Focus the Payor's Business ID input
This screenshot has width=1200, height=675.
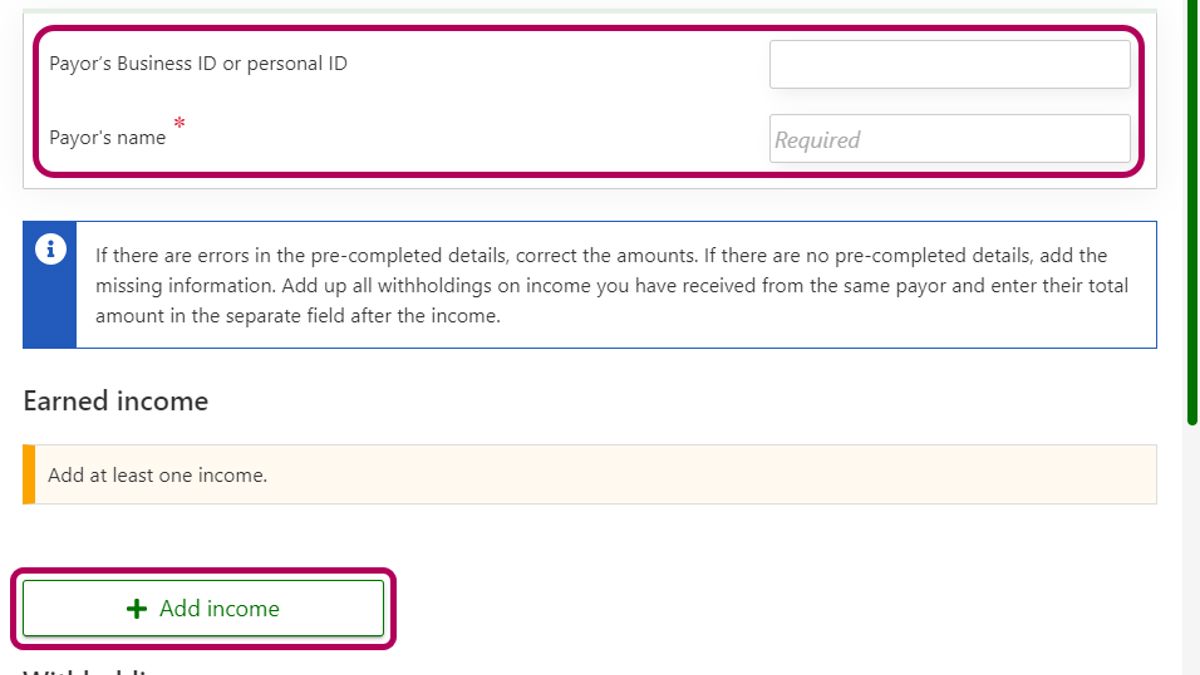(x=949, y=65)
